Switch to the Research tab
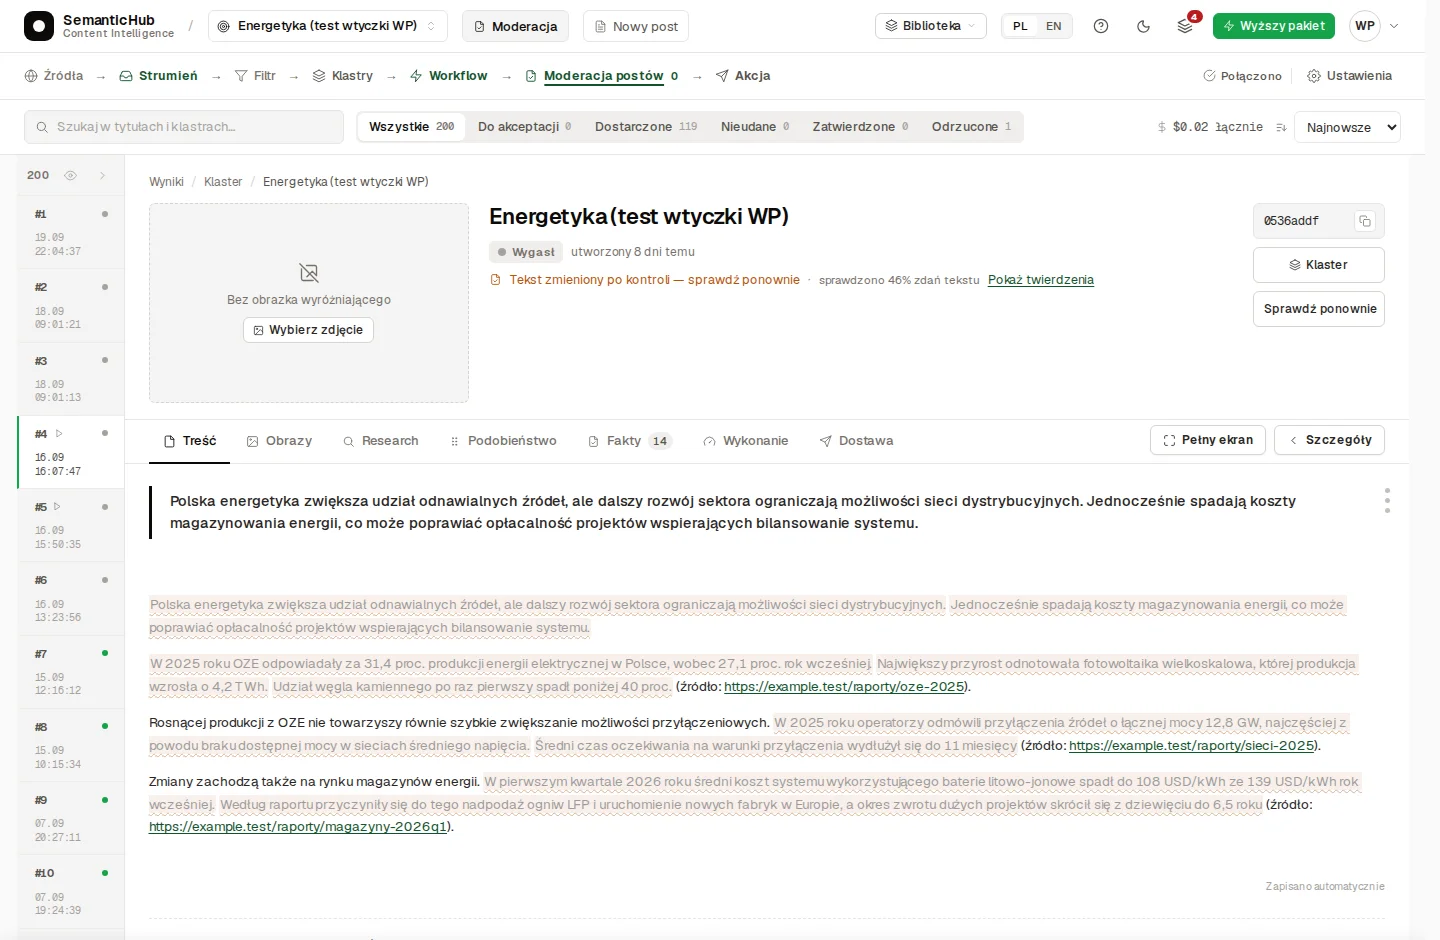 380,441
